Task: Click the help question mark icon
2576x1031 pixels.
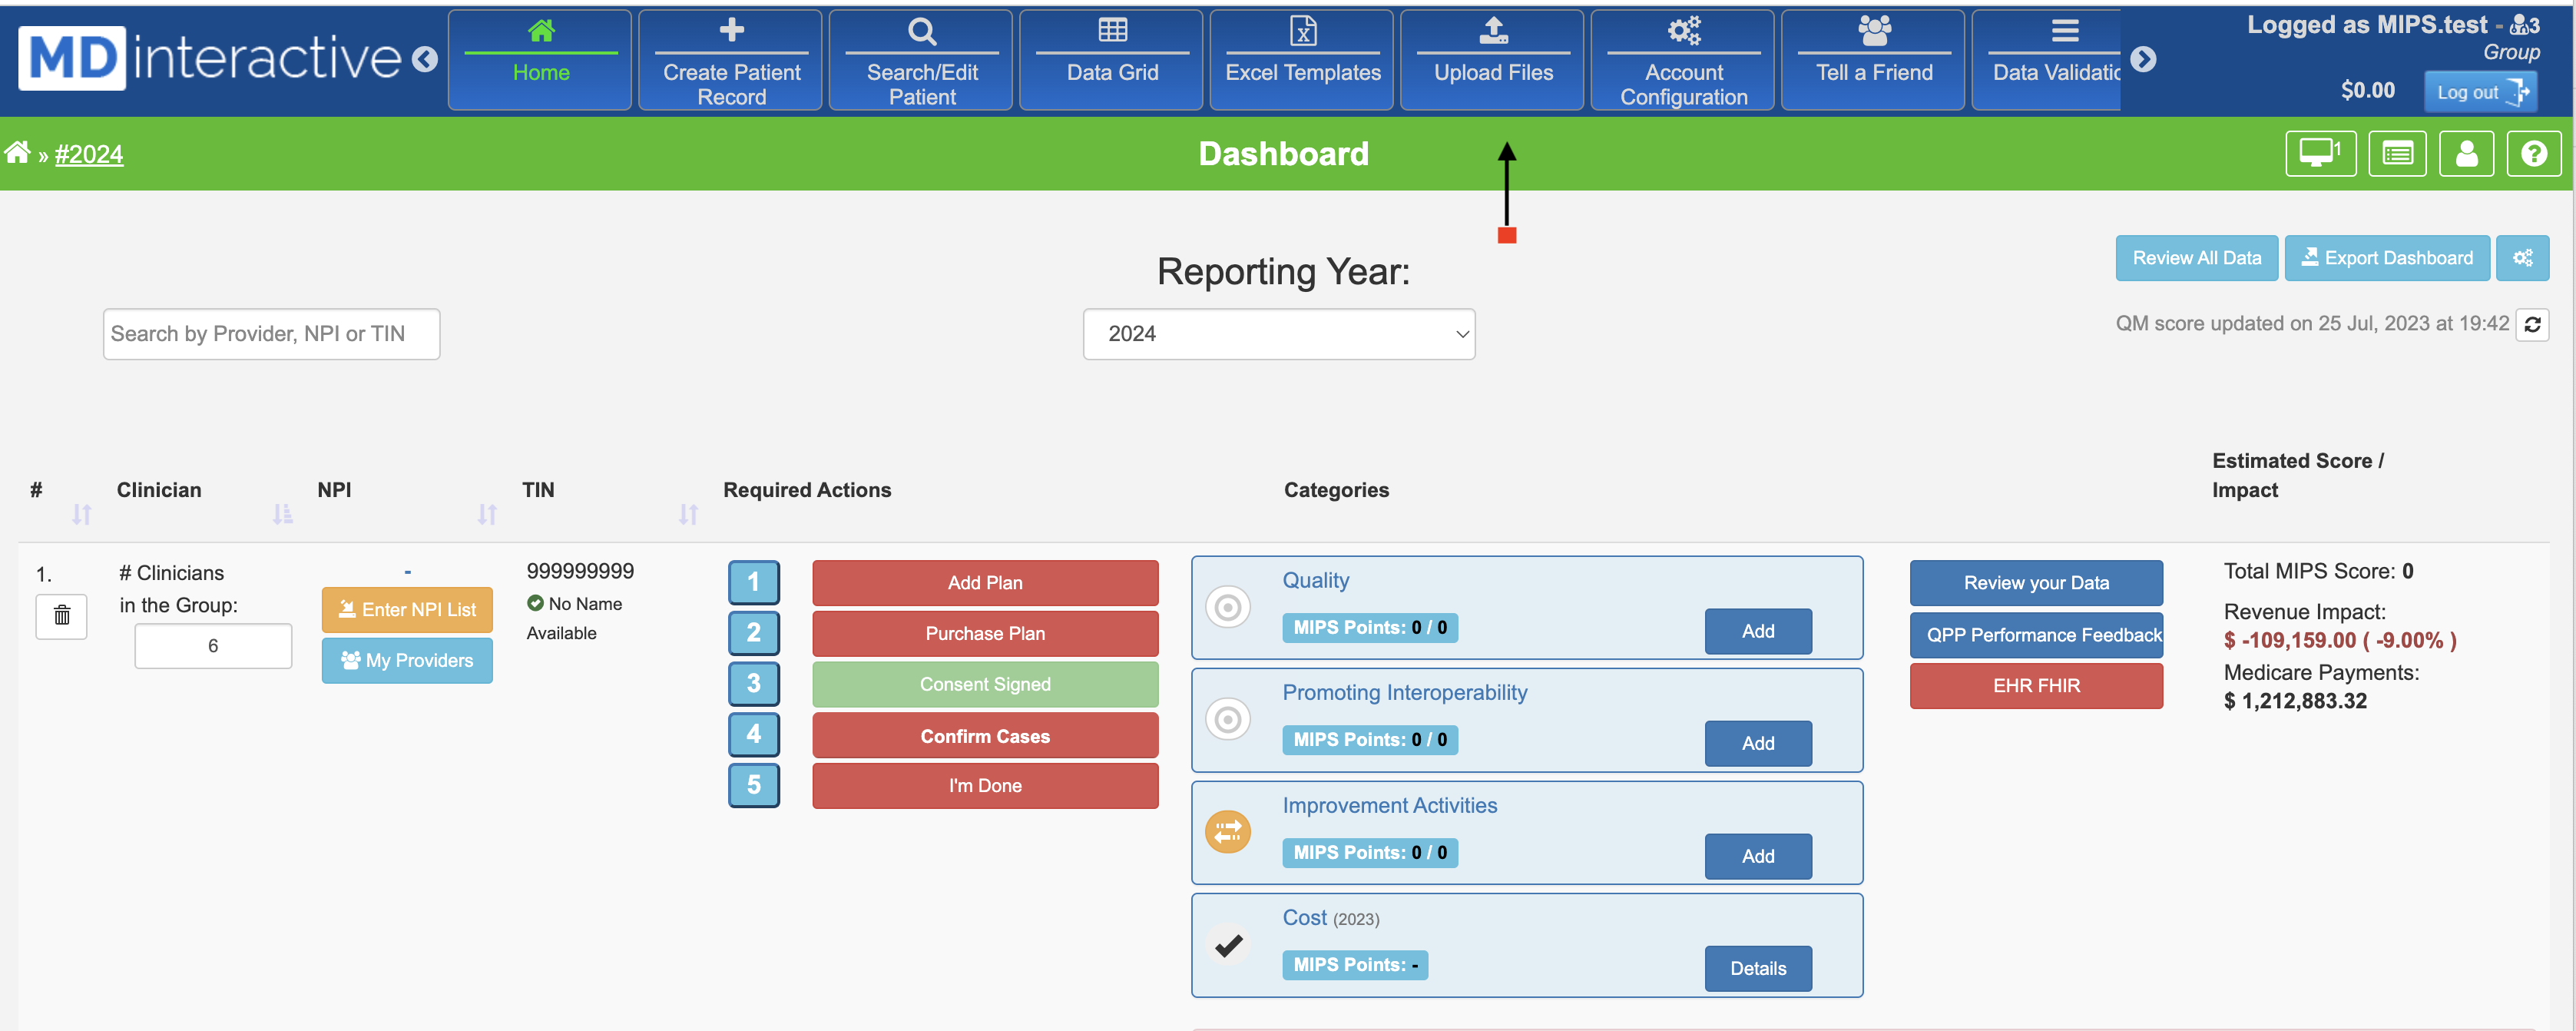Action: click(2533, 154)
